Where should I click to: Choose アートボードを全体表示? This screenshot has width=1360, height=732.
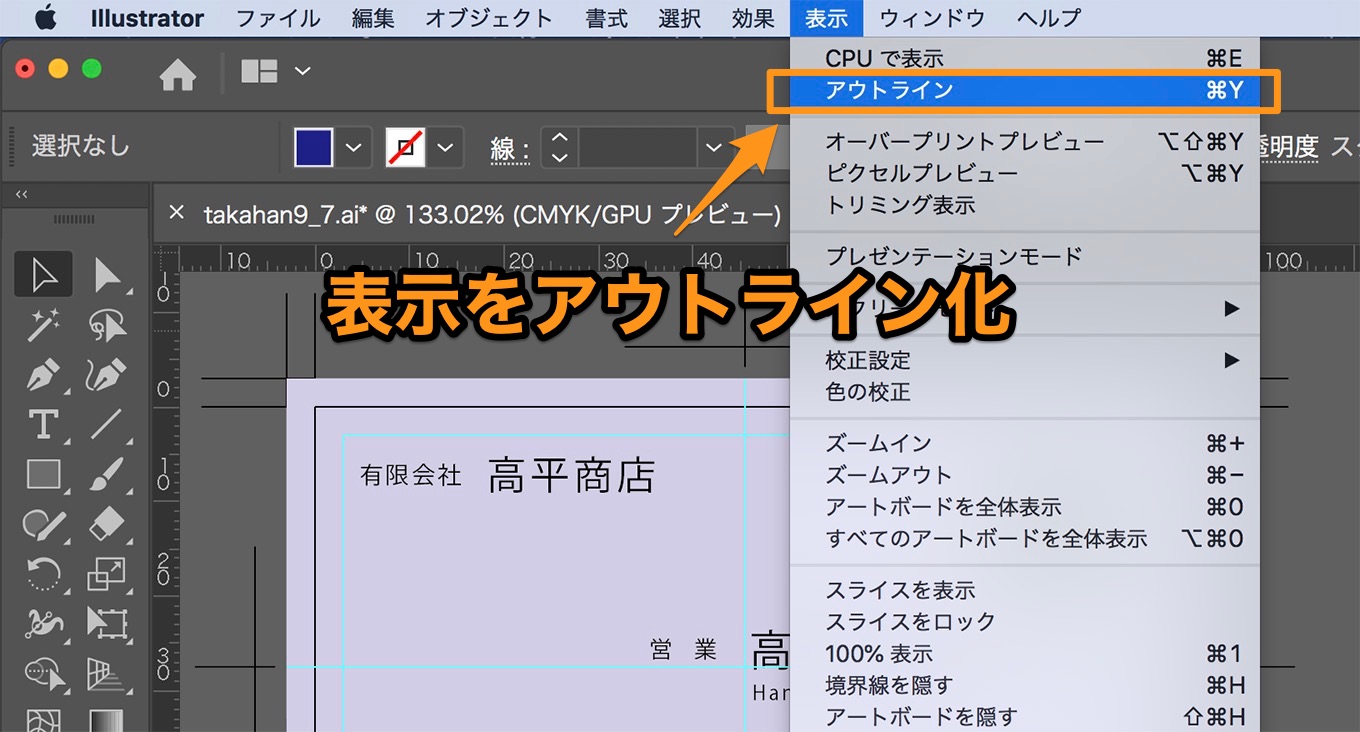(x=1025, y=507)
